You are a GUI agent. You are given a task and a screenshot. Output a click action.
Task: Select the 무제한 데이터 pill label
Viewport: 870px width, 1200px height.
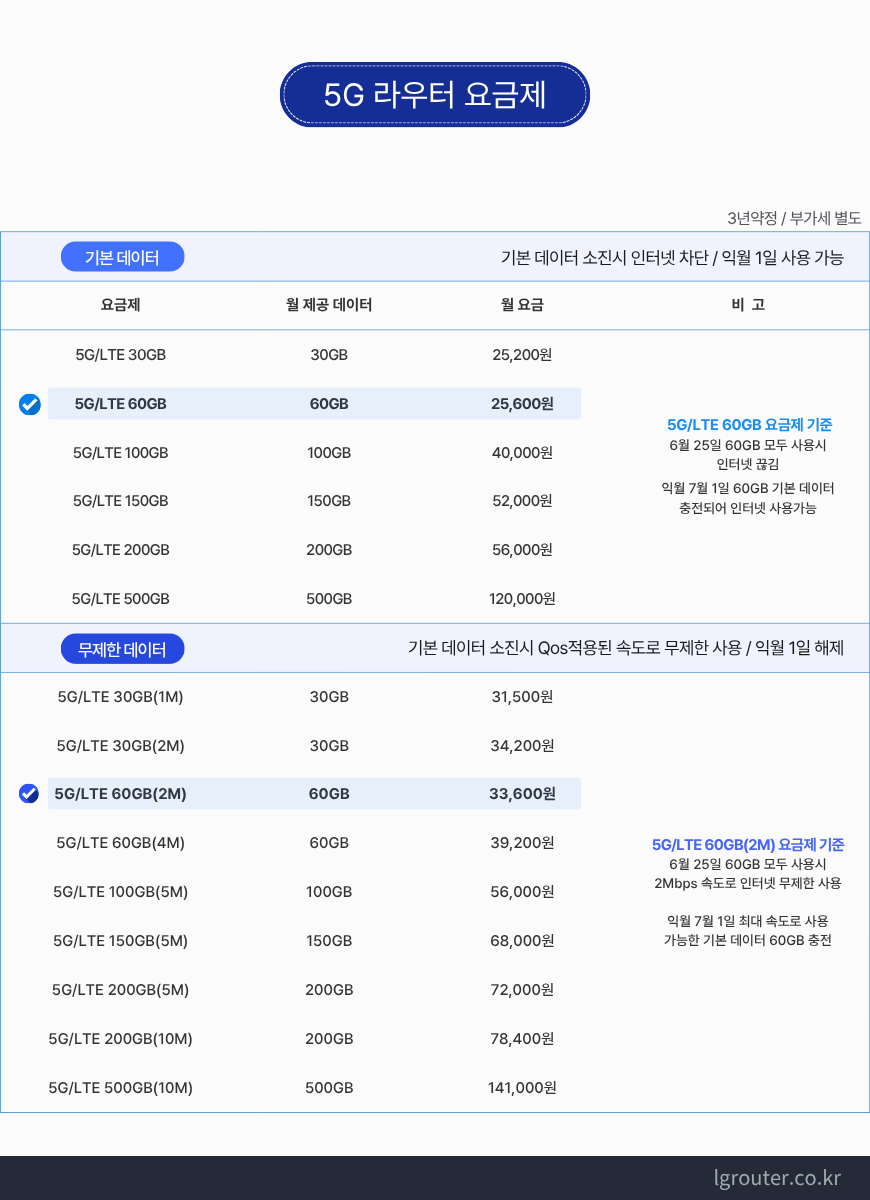point(122,649)
